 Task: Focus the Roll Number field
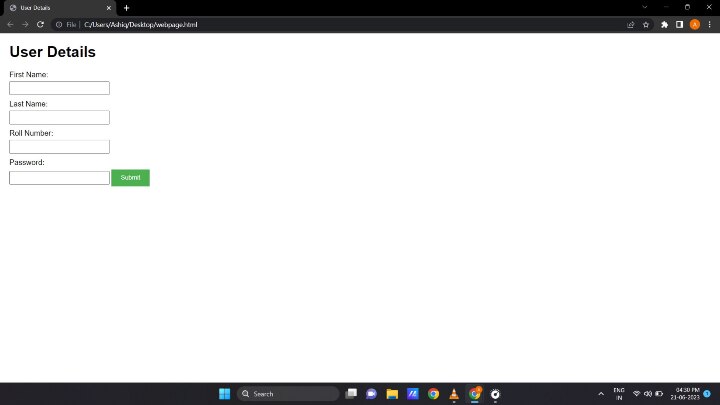tap(59, 147)
